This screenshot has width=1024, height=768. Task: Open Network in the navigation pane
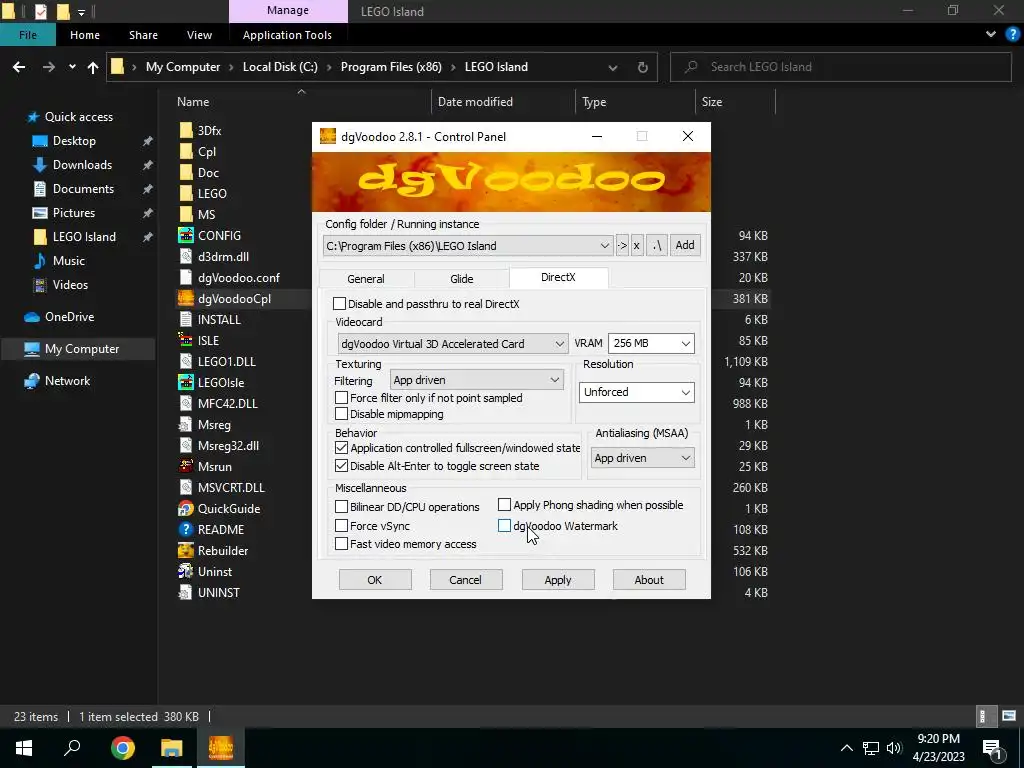67,381
